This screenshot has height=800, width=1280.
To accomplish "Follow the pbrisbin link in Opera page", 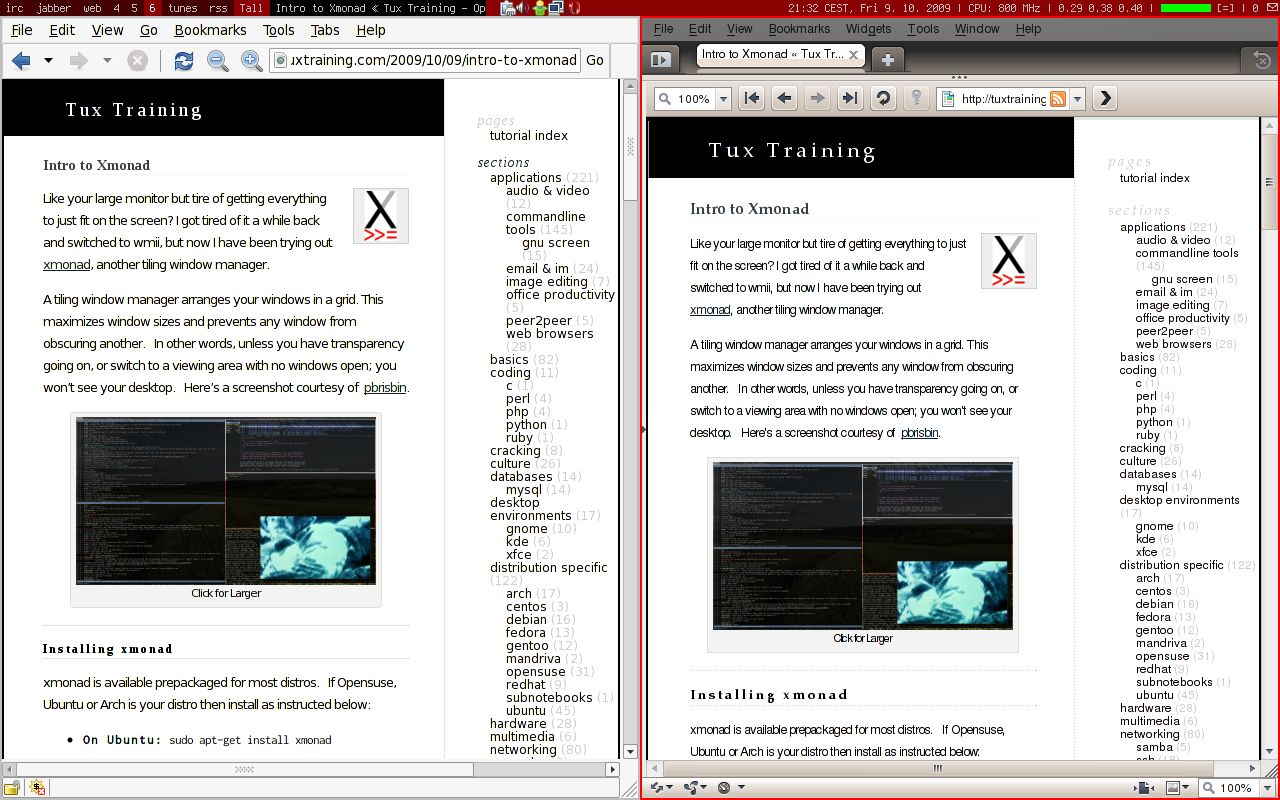I will coord(919,433).
